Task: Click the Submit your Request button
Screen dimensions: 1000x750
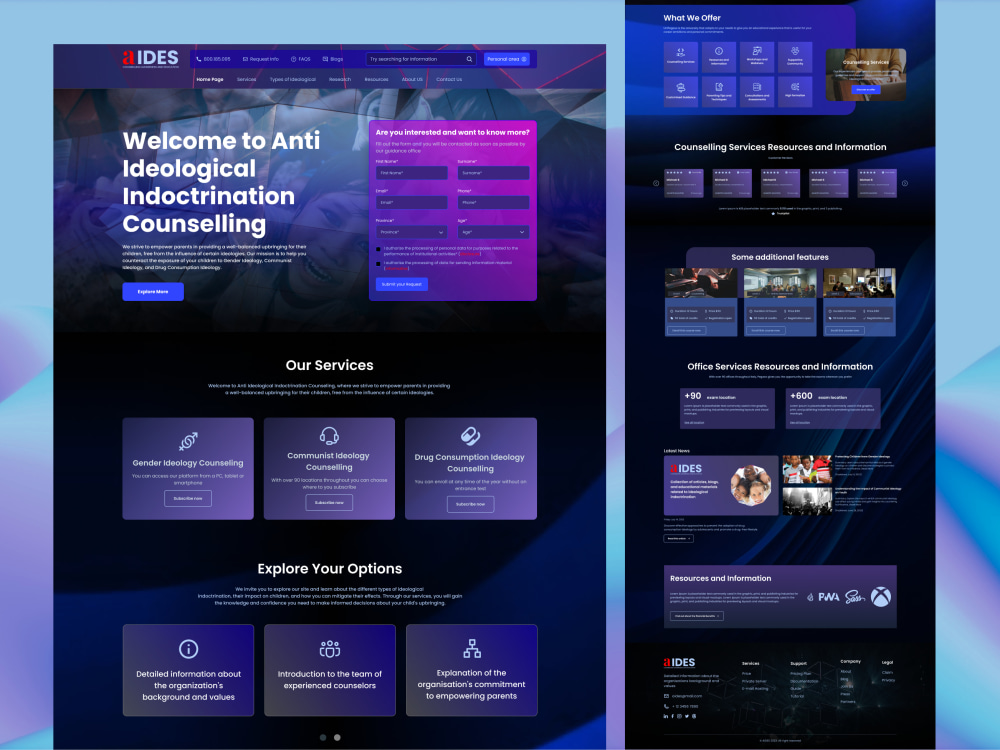Action: click(x=402, y=284)
